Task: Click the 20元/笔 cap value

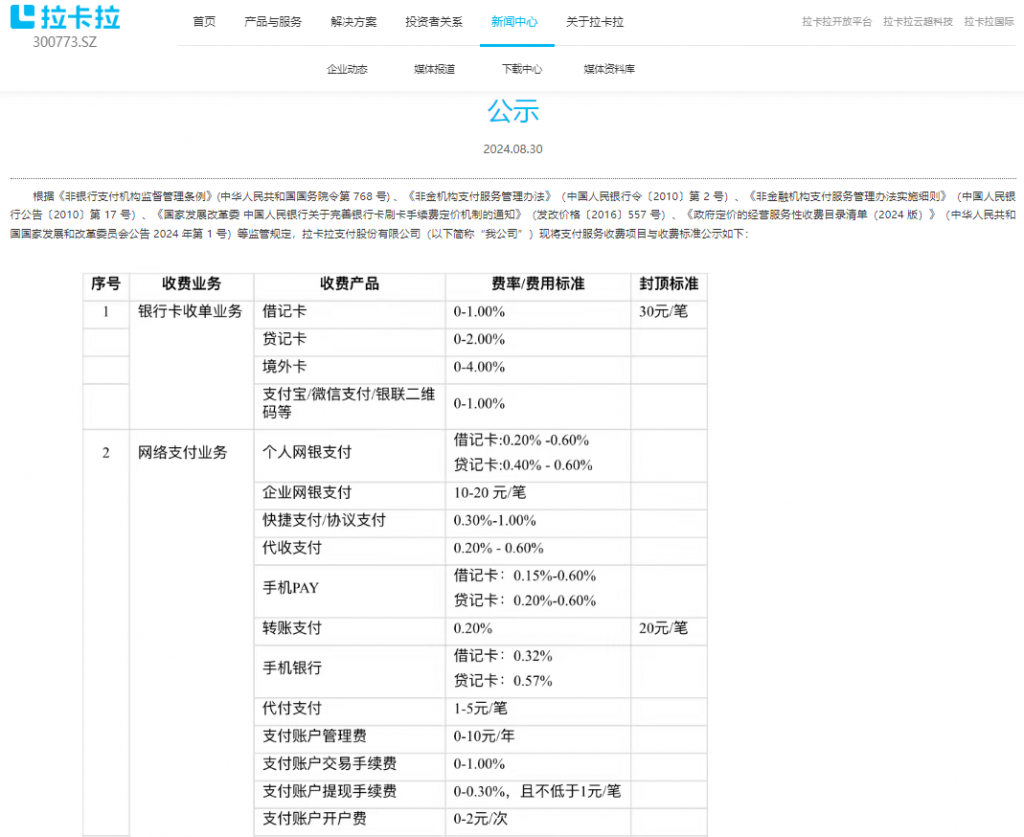Action: pyautogui.click(x=664, y=628)
